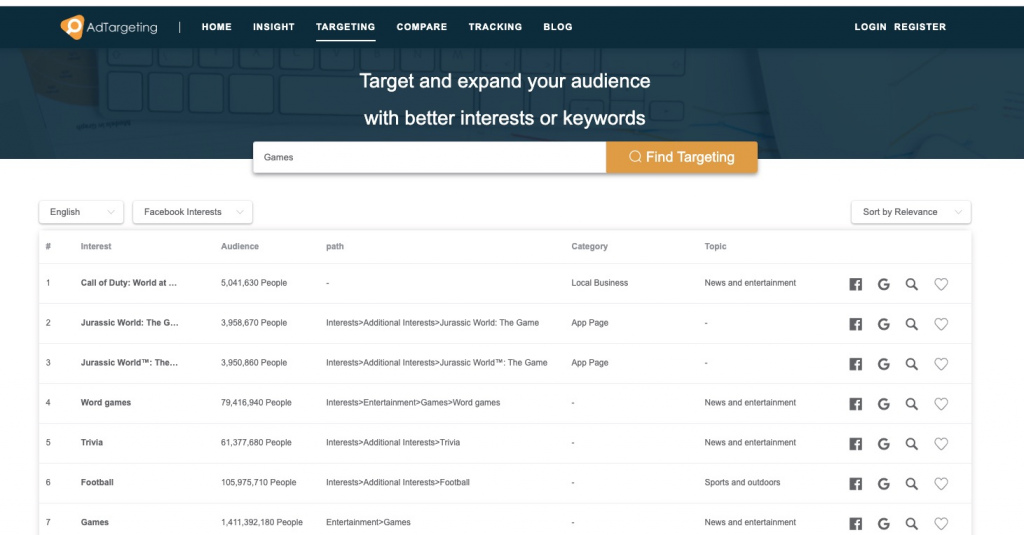The image size is (1024, 535).
Task: Click the AdTargeting logo
Action: (x=109, y=27)
